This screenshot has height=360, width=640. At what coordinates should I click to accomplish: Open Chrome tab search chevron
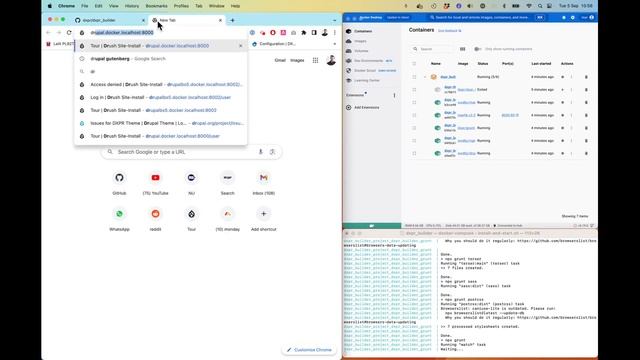pyautogui.click(x=334, y=20)
